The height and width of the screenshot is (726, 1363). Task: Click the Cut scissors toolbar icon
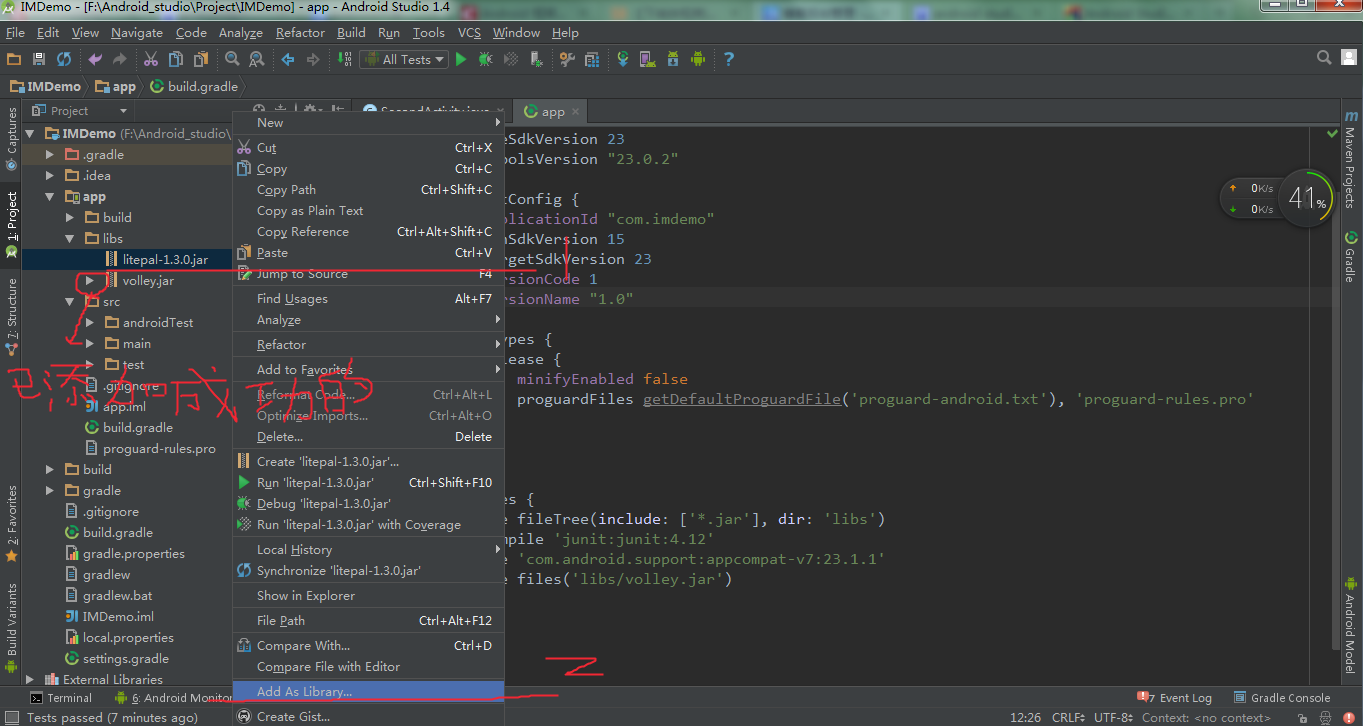click(x=151, y=60)
